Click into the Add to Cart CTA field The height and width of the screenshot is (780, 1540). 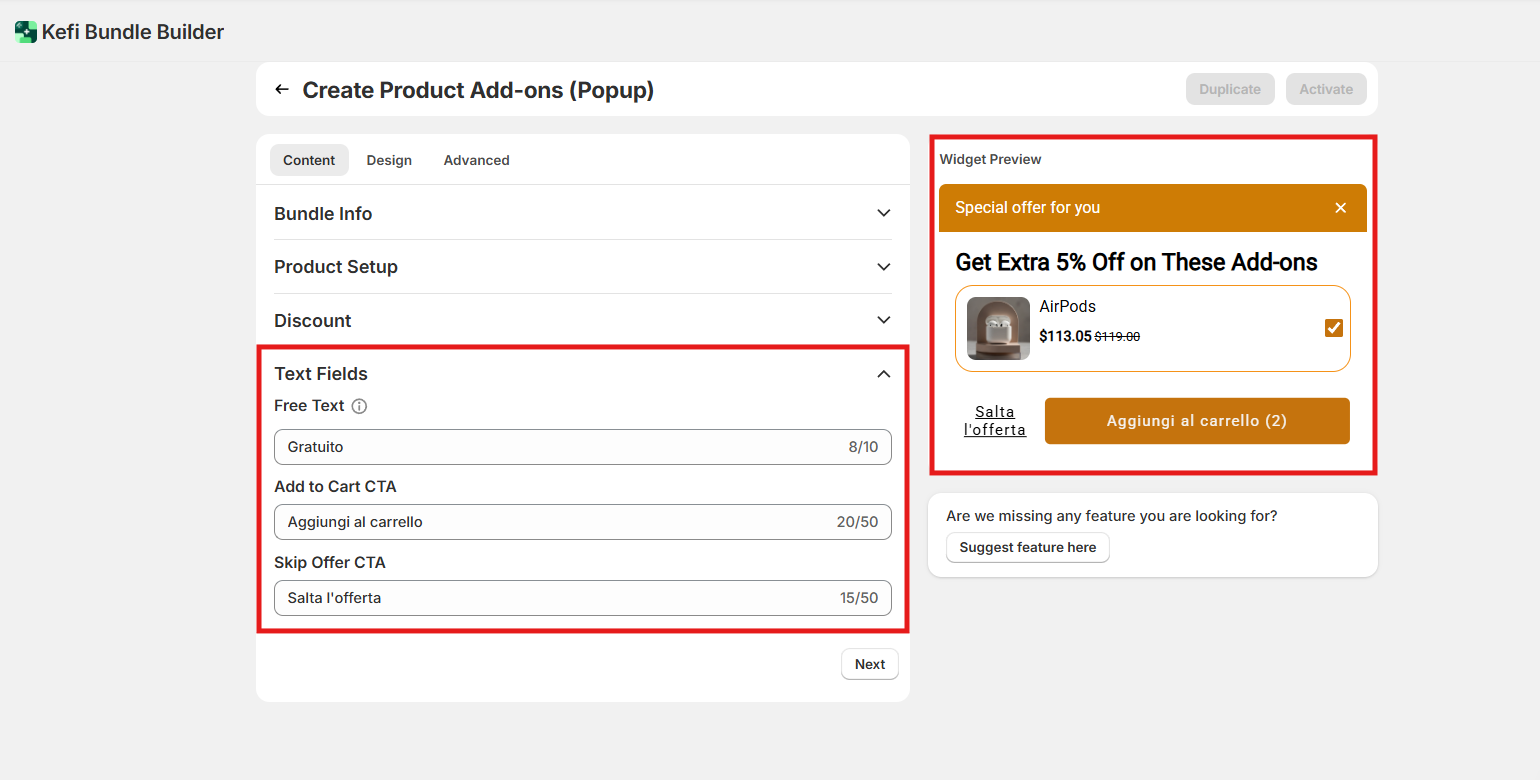(x=560, y=522)
